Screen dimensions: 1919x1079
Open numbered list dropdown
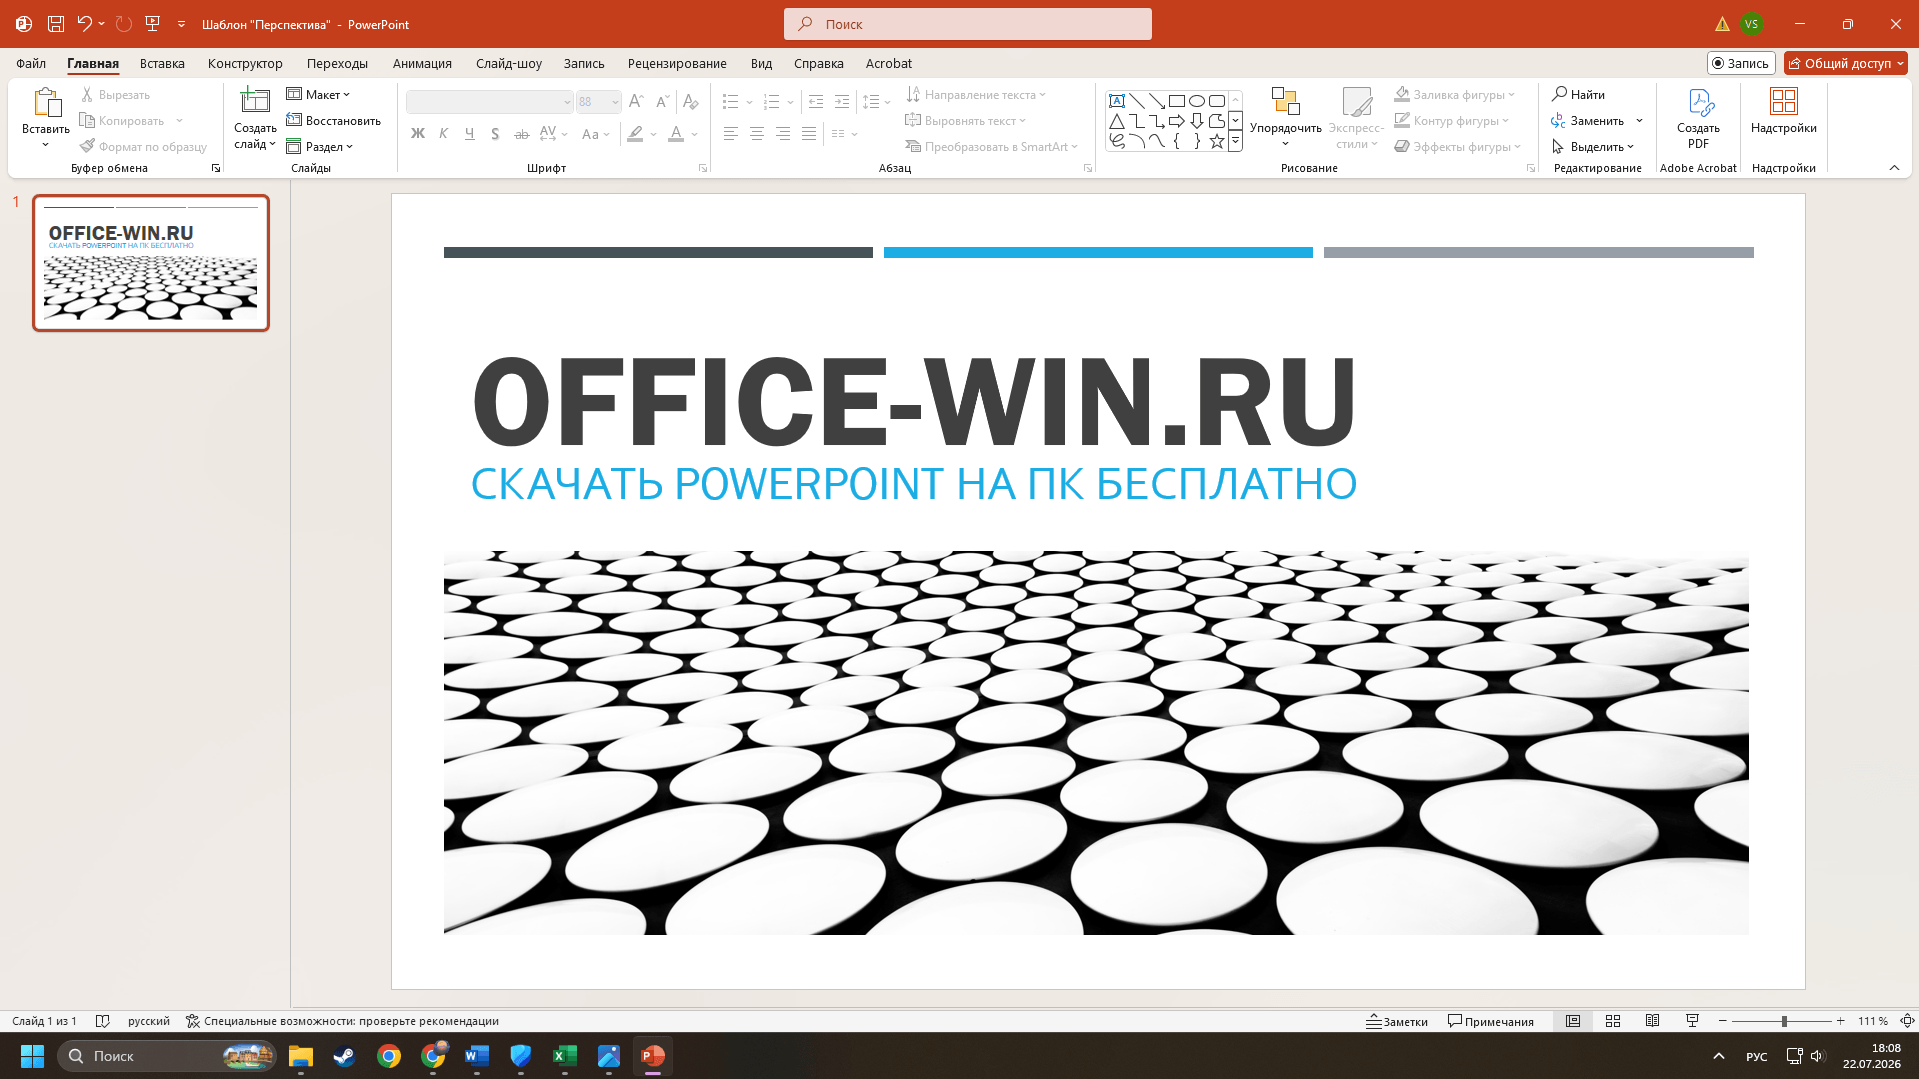[790, 103]
